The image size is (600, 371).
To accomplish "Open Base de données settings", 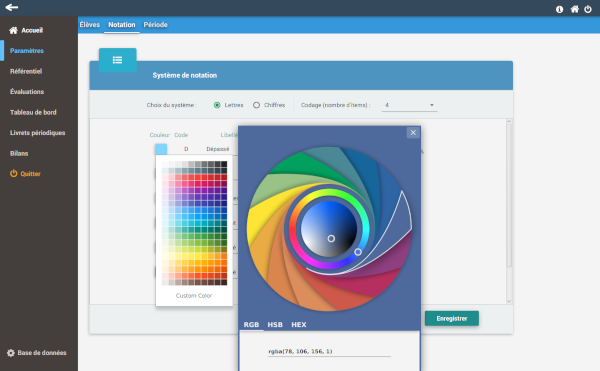I will coord(37,353).
